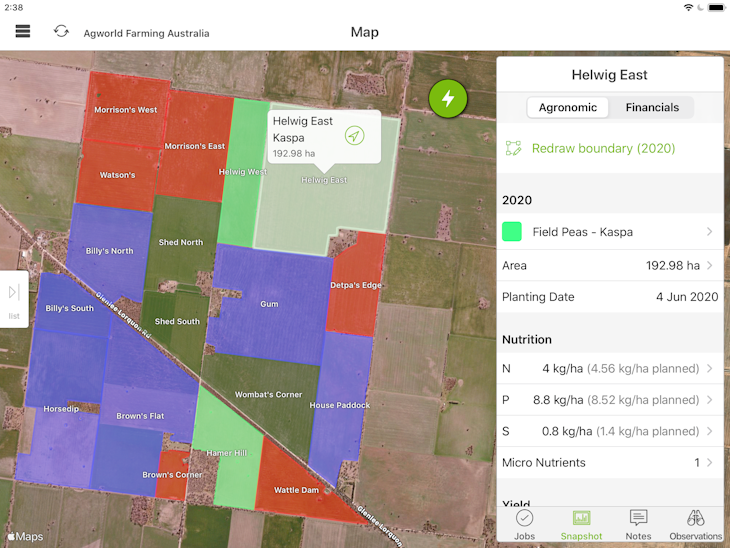Screen dimensions: 730x548
Task: Open the Notes speech bubble icon
Action: pos(638,518)
